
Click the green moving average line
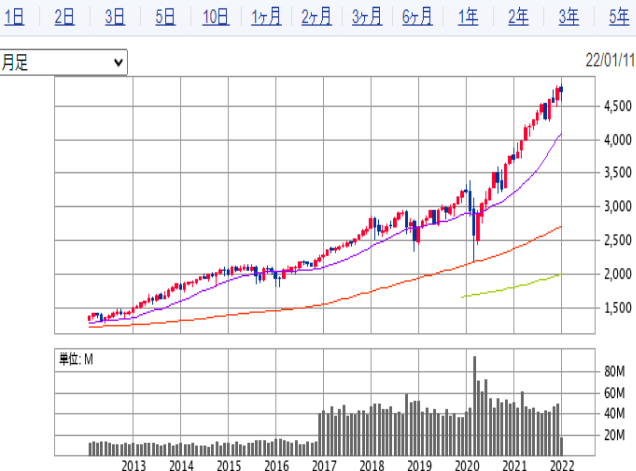click(512, 288)
